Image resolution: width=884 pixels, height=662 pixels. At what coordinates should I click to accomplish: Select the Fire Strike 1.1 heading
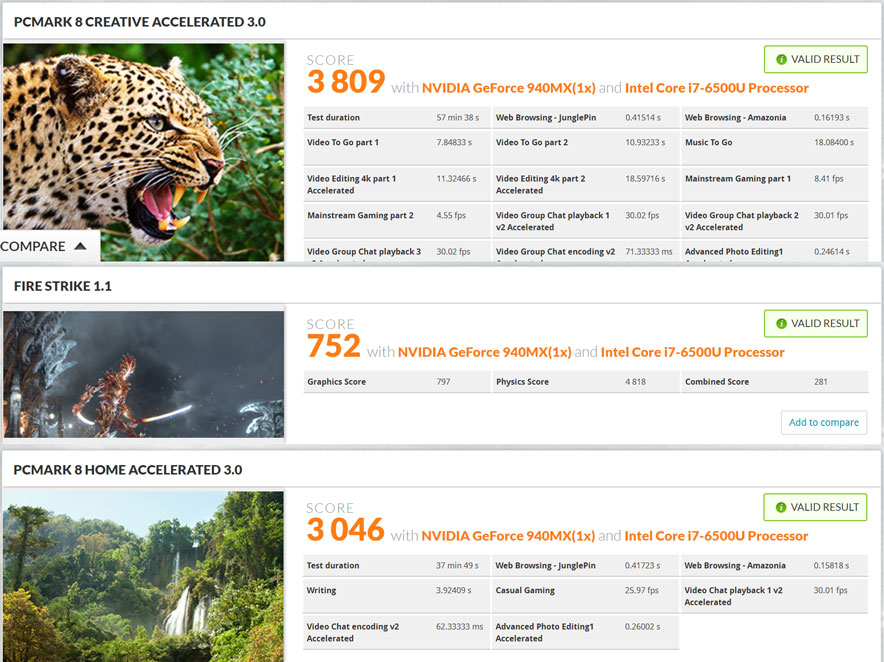click(63, 286)
